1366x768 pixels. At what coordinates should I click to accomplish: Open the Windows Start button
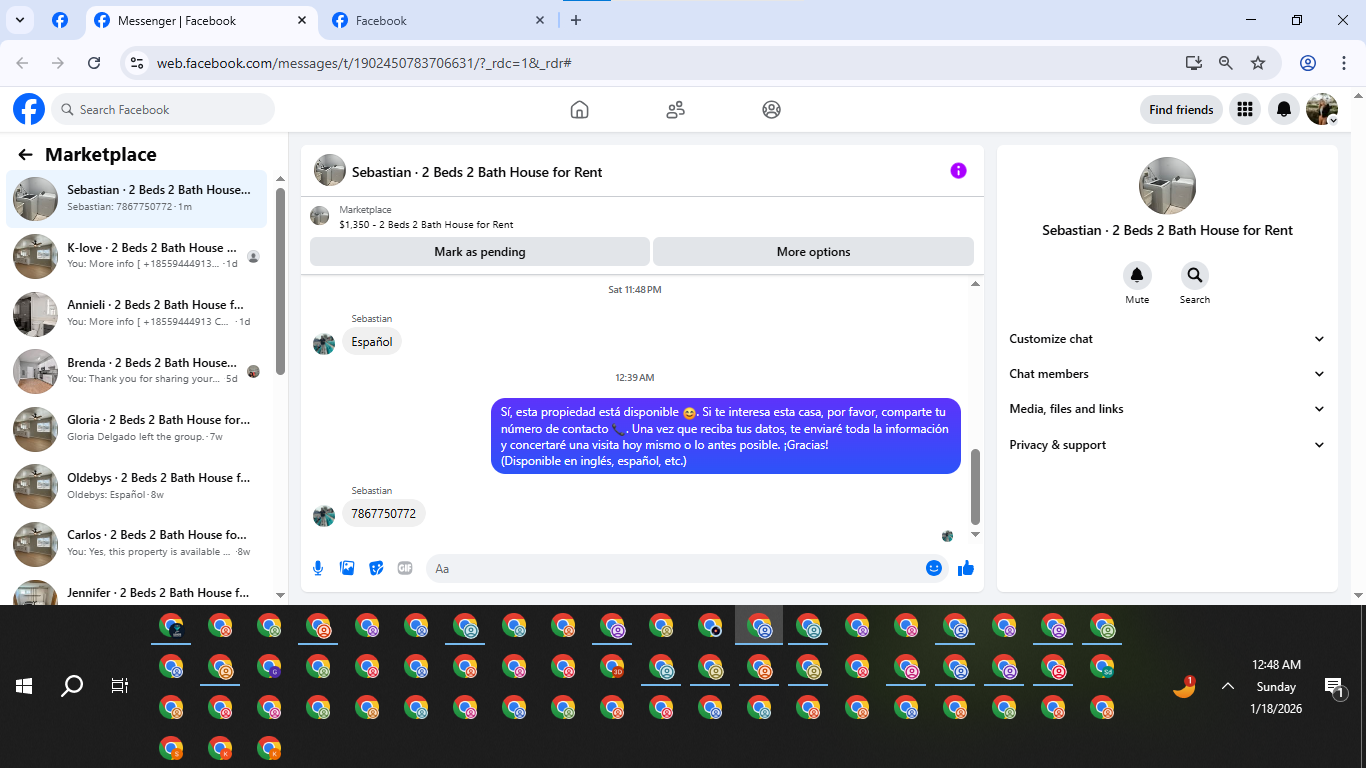click(x=24, y=686)
